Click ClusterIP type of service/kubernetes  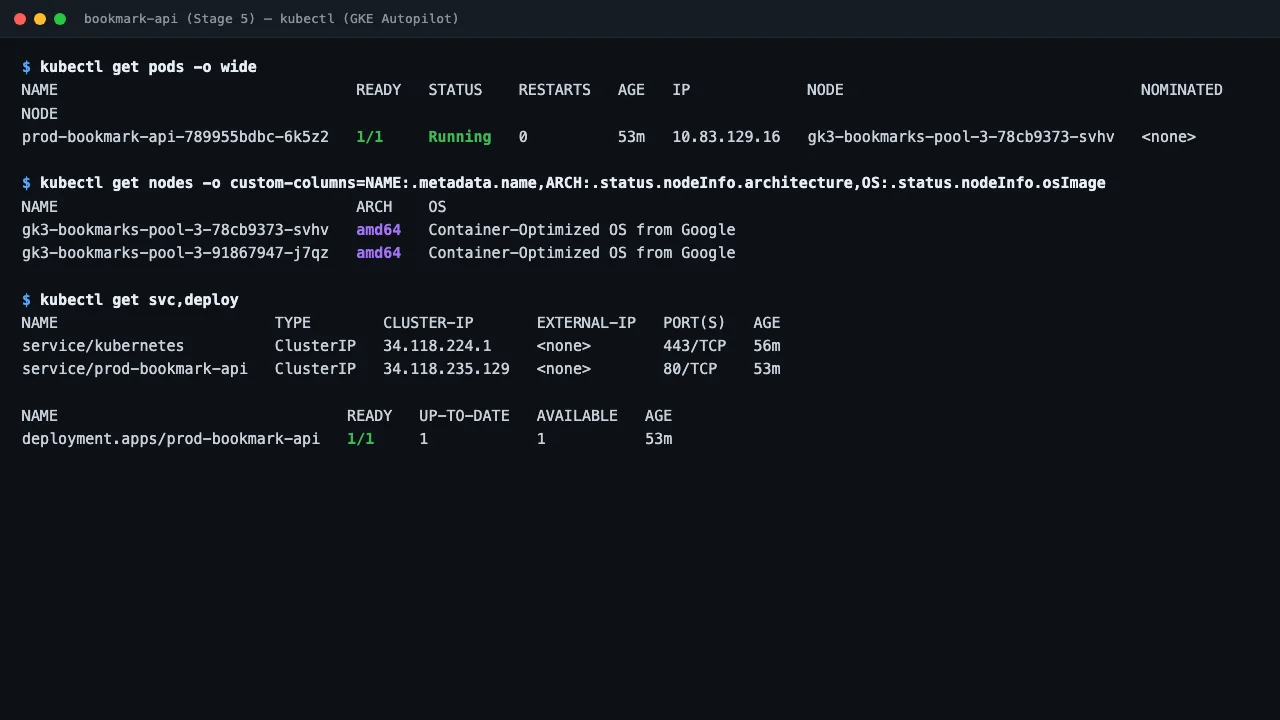point(315,346)
